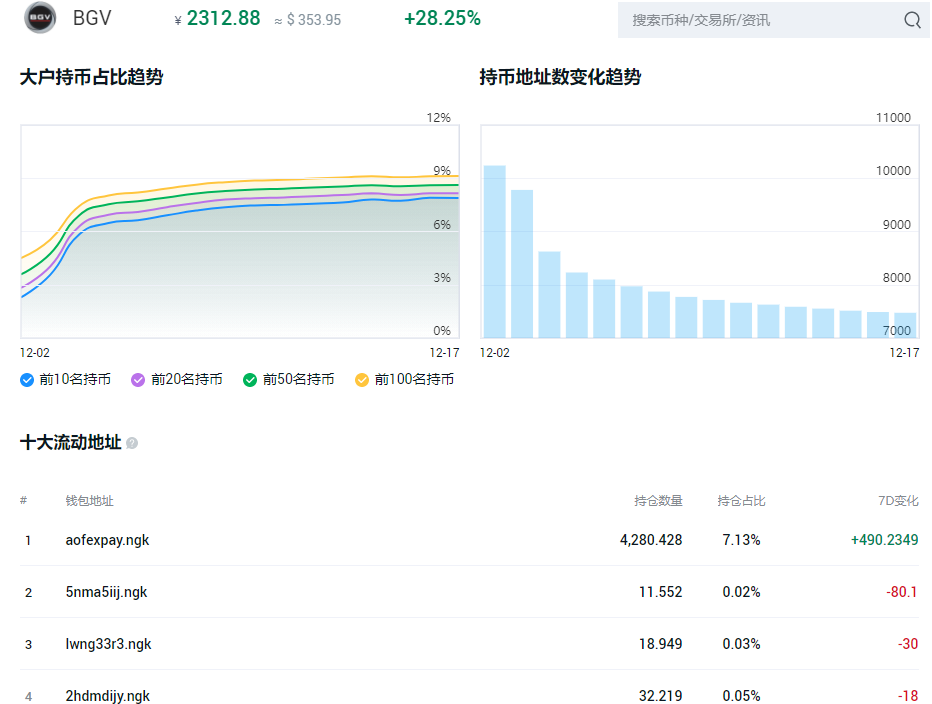Click the 持仓占比 column header
The width and height of the screenshot is (932, 704).
(x=741, y=501)
